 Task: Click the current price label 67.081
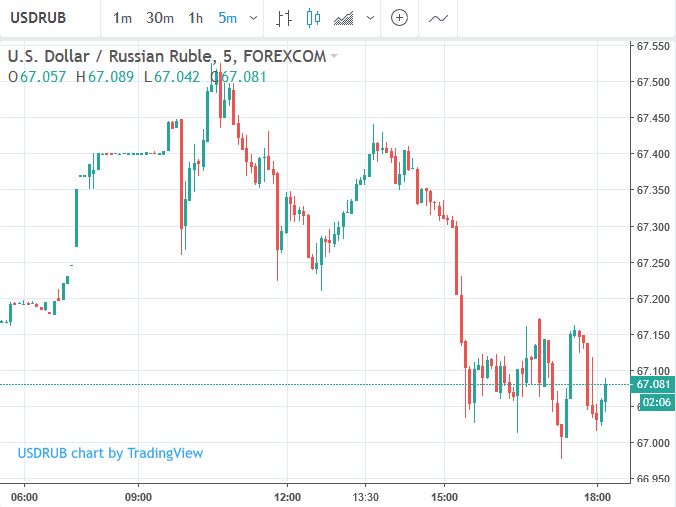(x=653, y=384)
